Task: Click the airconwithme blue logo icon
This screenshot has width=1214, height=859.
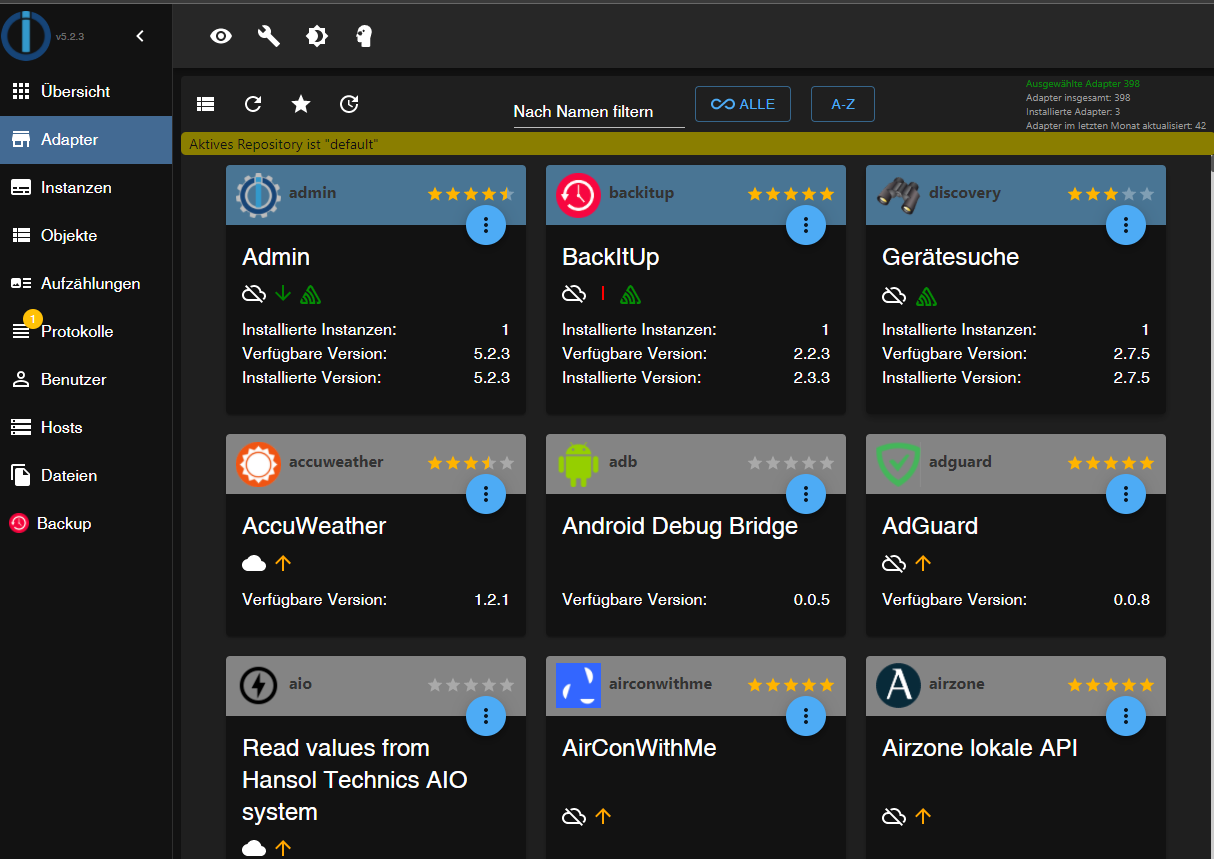Action: pyautogui.click(x=578, y=686)
